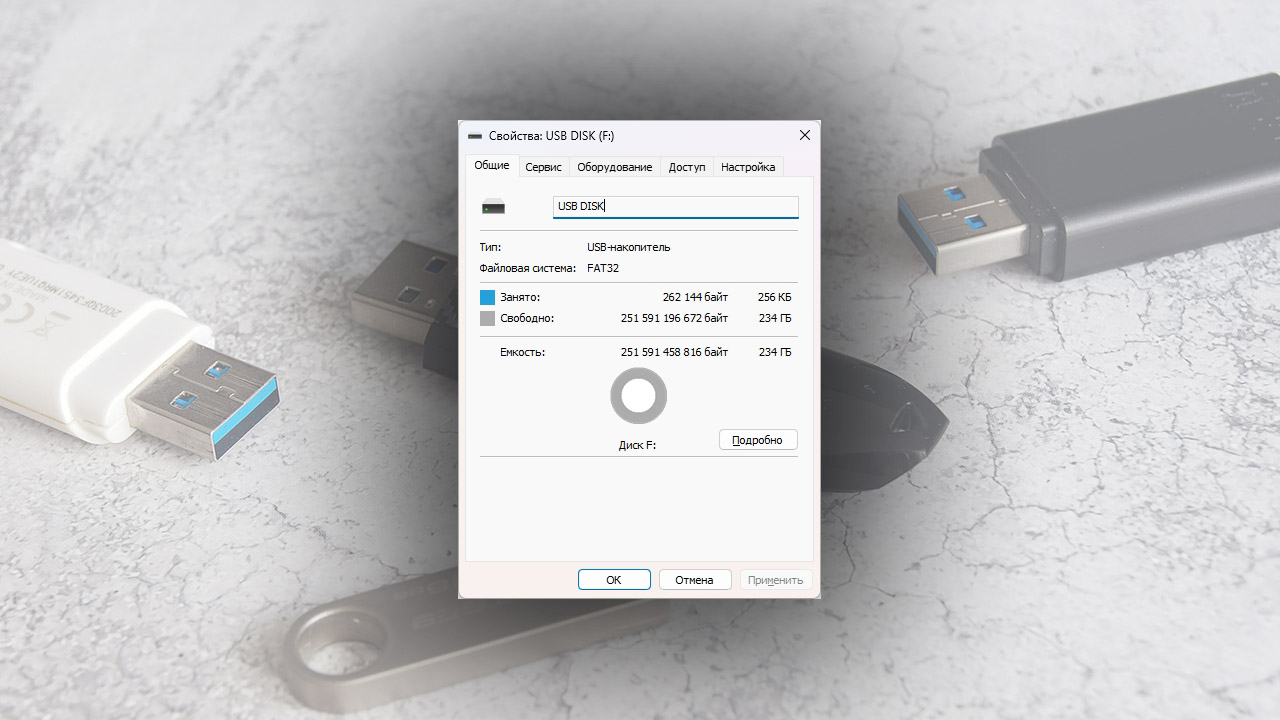Click the Отмена button
The height and width of the screenshot is (720, 1280).
[694, 580]
